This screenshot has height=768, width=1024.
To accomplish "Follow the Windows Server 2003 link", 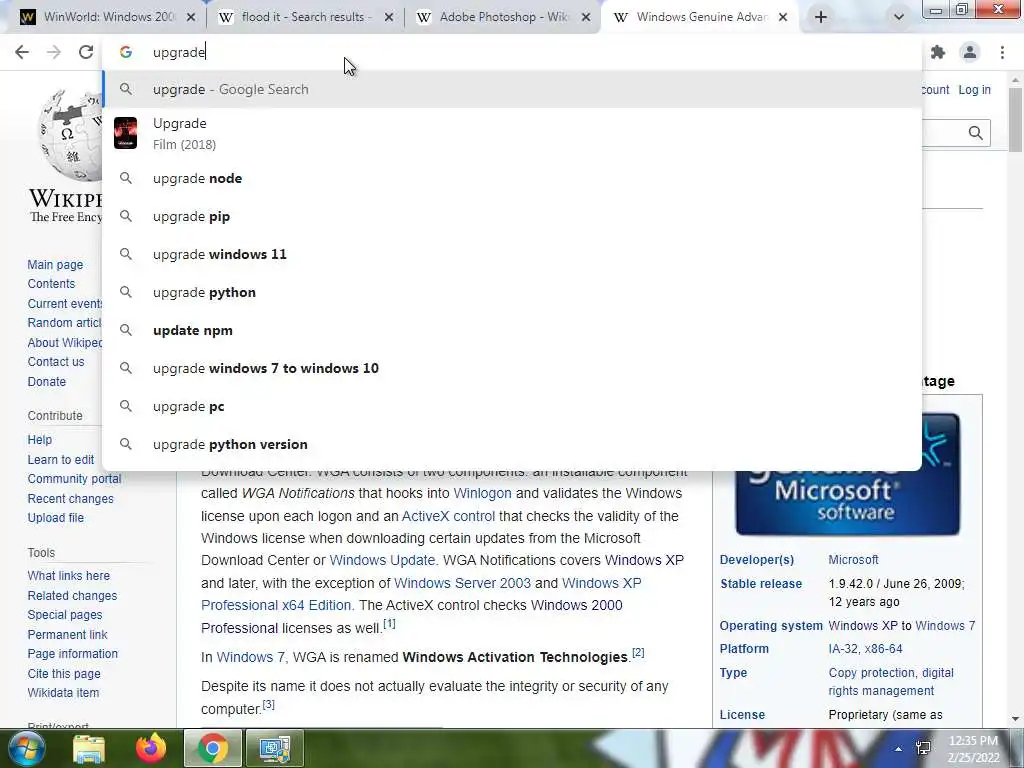I will (x=462, y=583).
